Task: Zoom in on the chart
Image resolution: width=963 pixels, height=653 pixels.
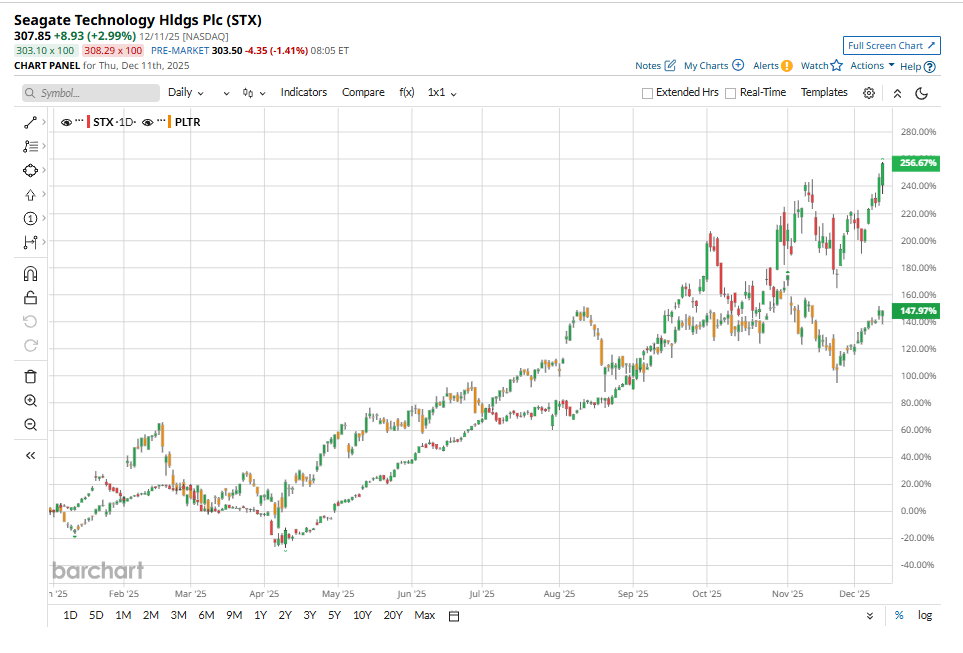Action: (30, 400)
